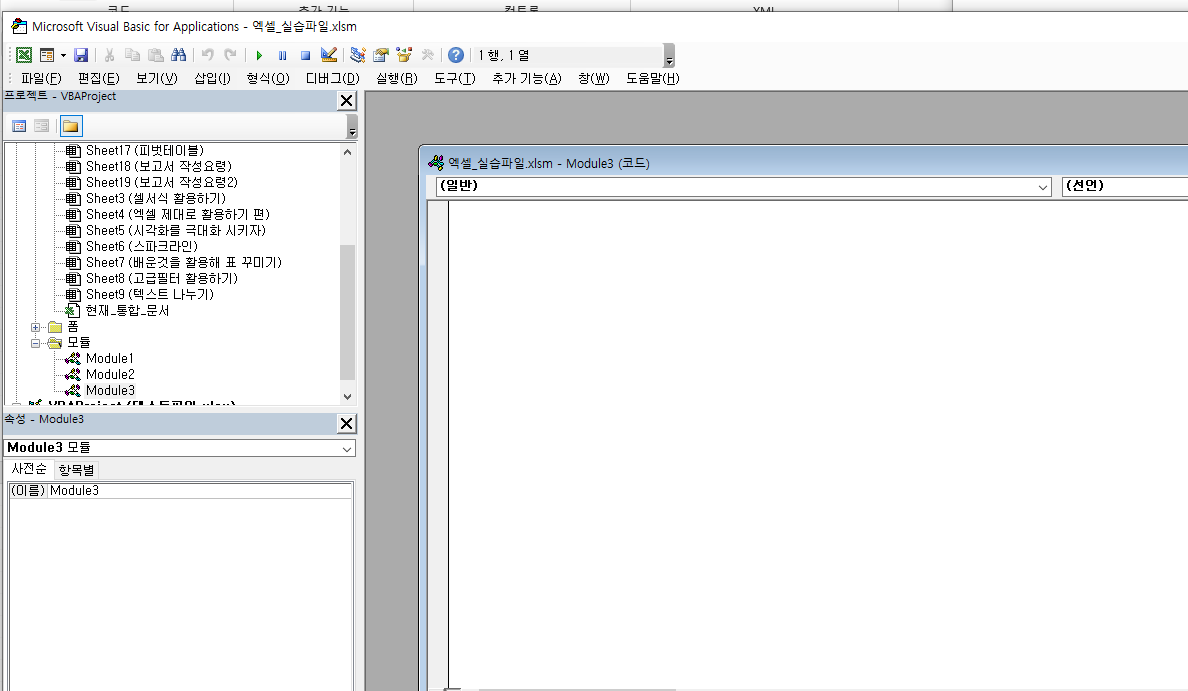The image size is (1188, 691).
Task: Open the 창(W) menu
Action: [593, 79]
